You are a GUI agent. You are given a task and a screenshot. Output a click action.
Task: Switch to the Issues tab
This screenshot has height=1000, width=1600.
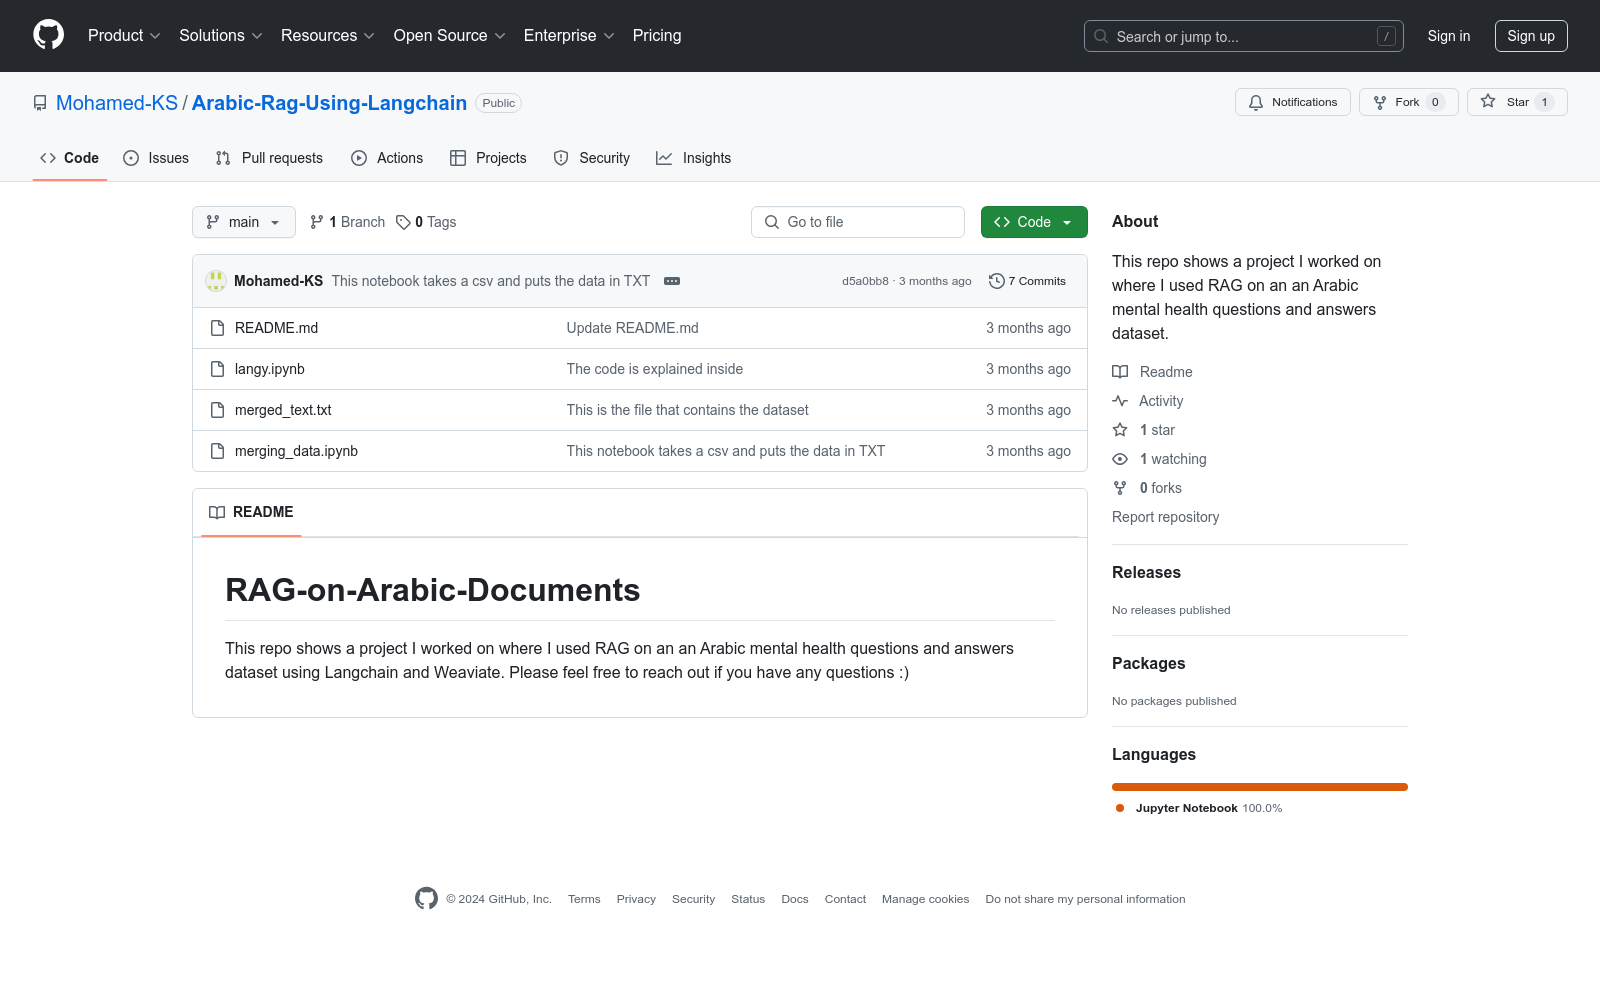click(156, 158)
